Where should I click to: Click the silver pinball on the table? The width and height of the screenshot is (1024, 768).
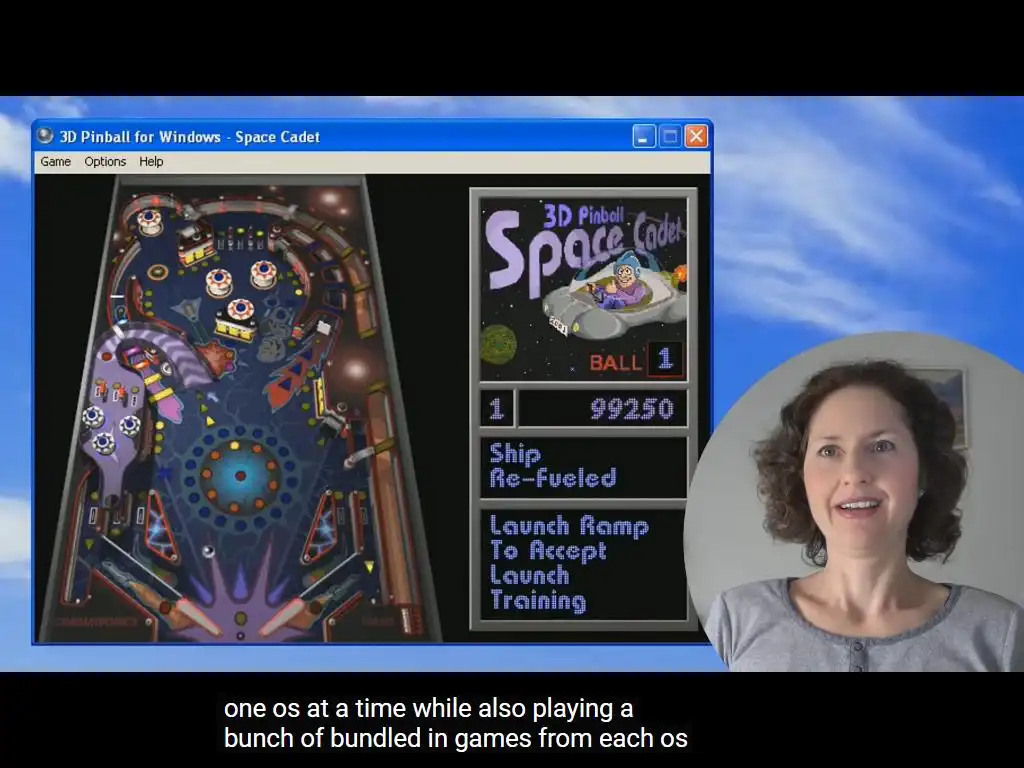tap(208, 552)
